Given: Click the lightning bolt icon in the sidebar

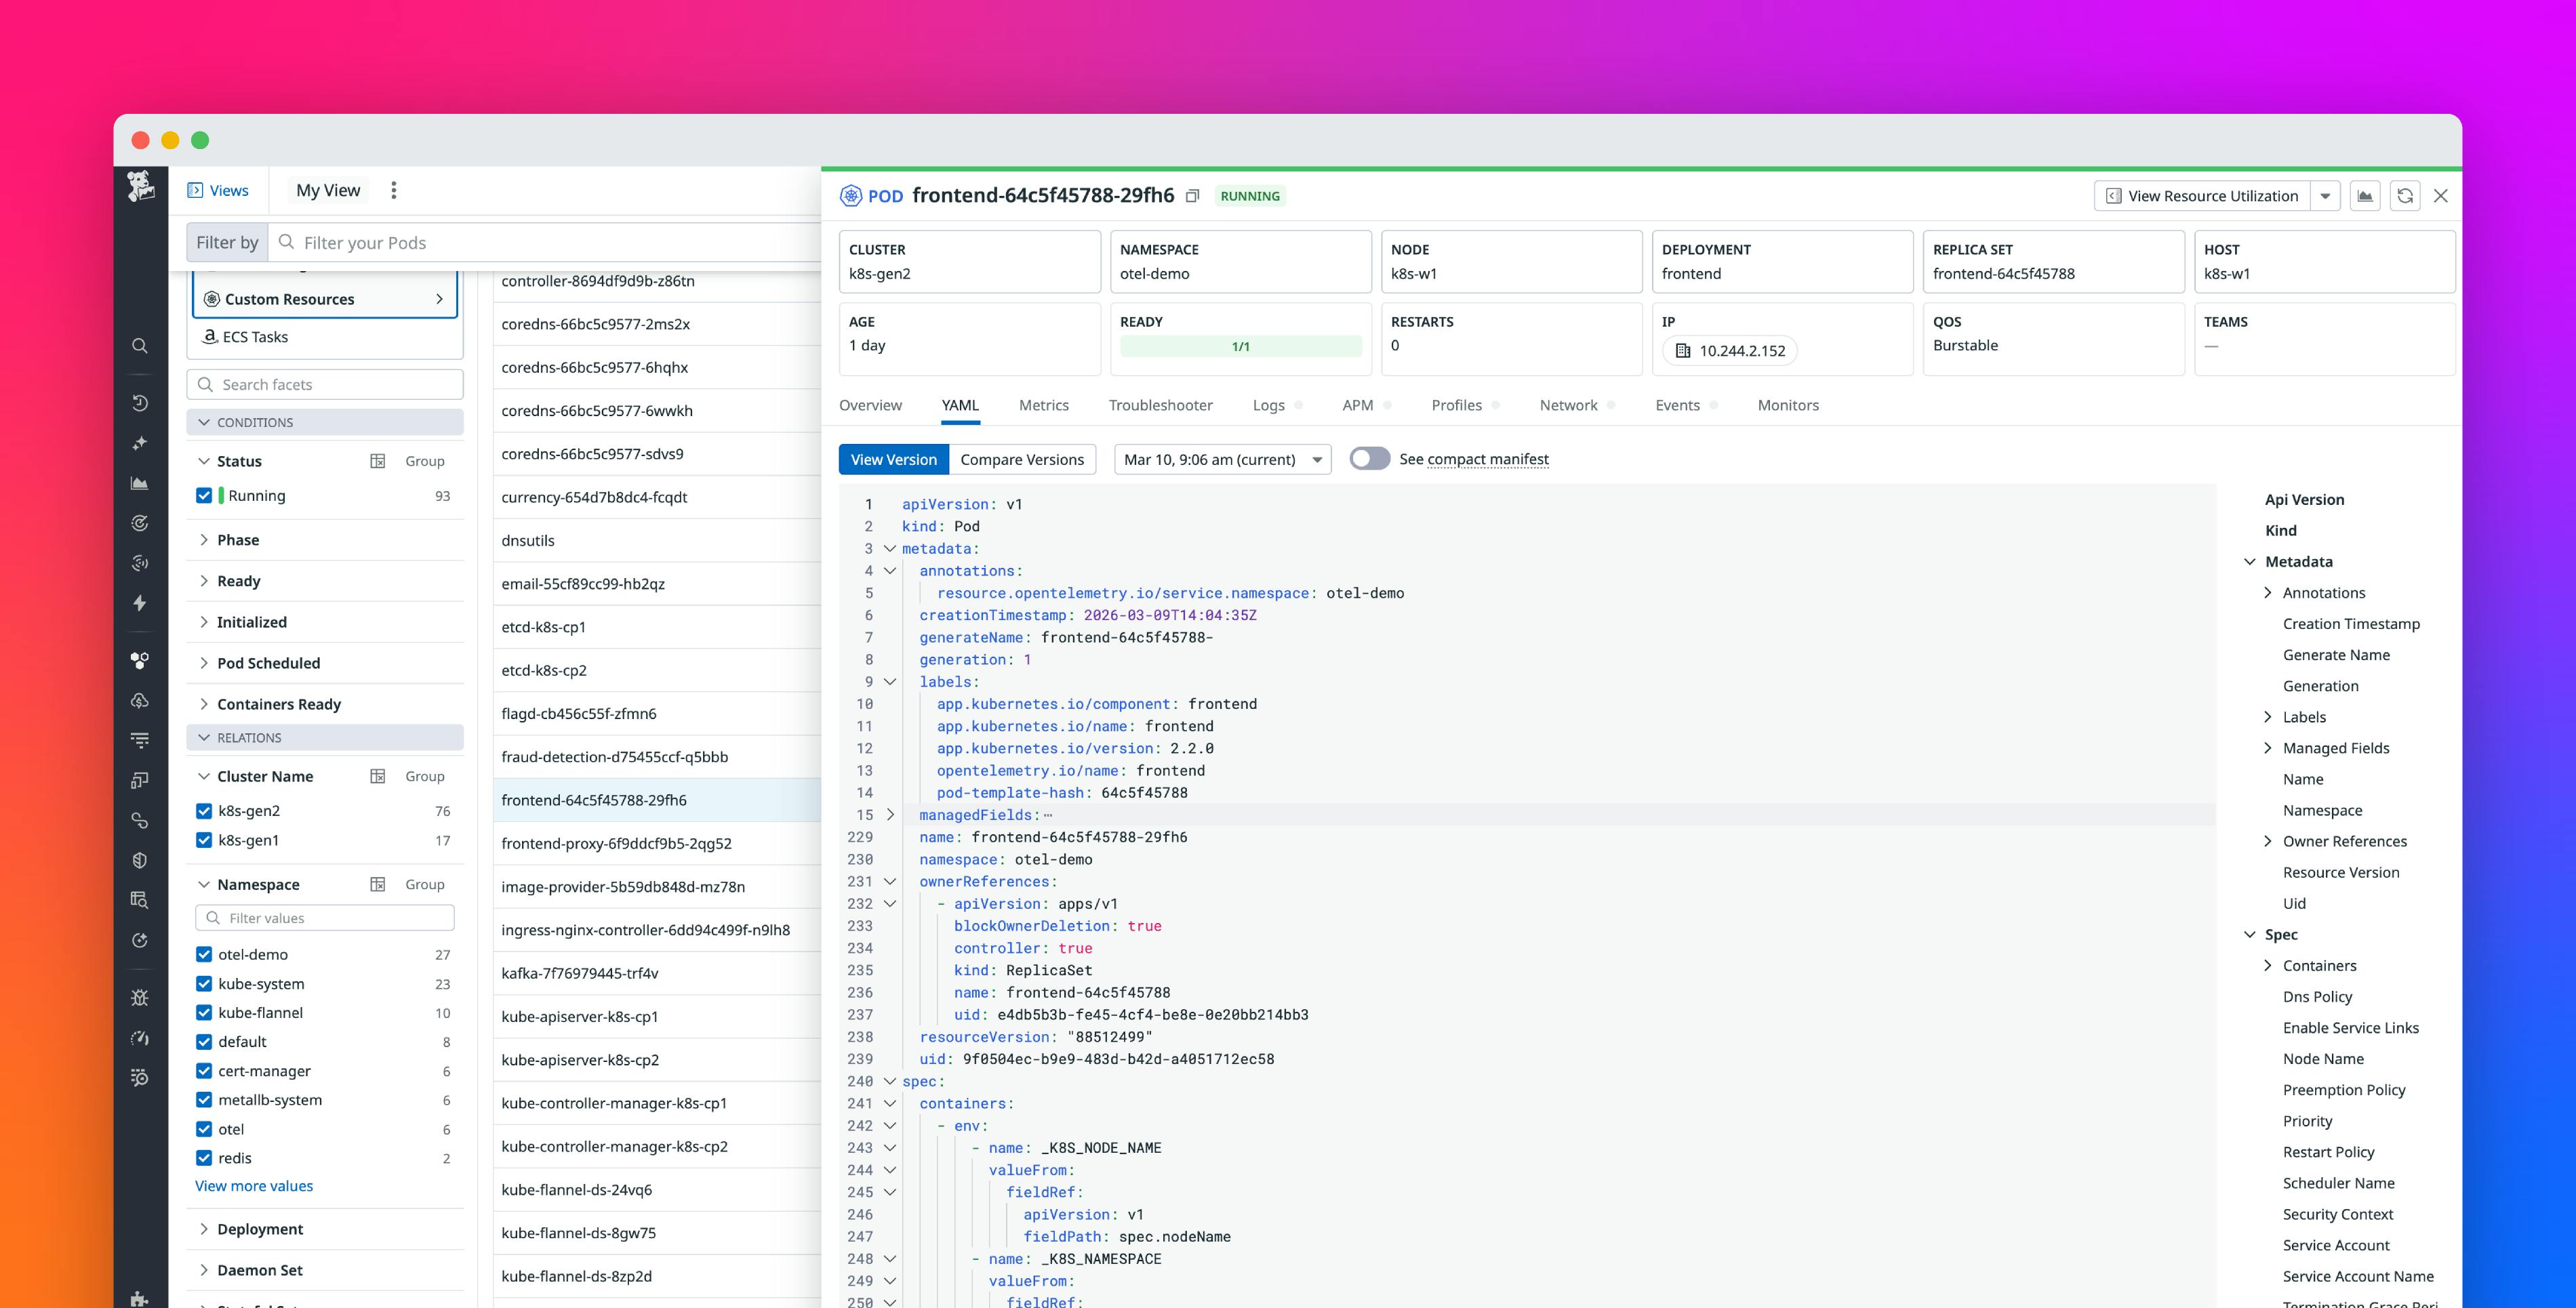Looking at the screenshot, I should [x=140, y=603].
